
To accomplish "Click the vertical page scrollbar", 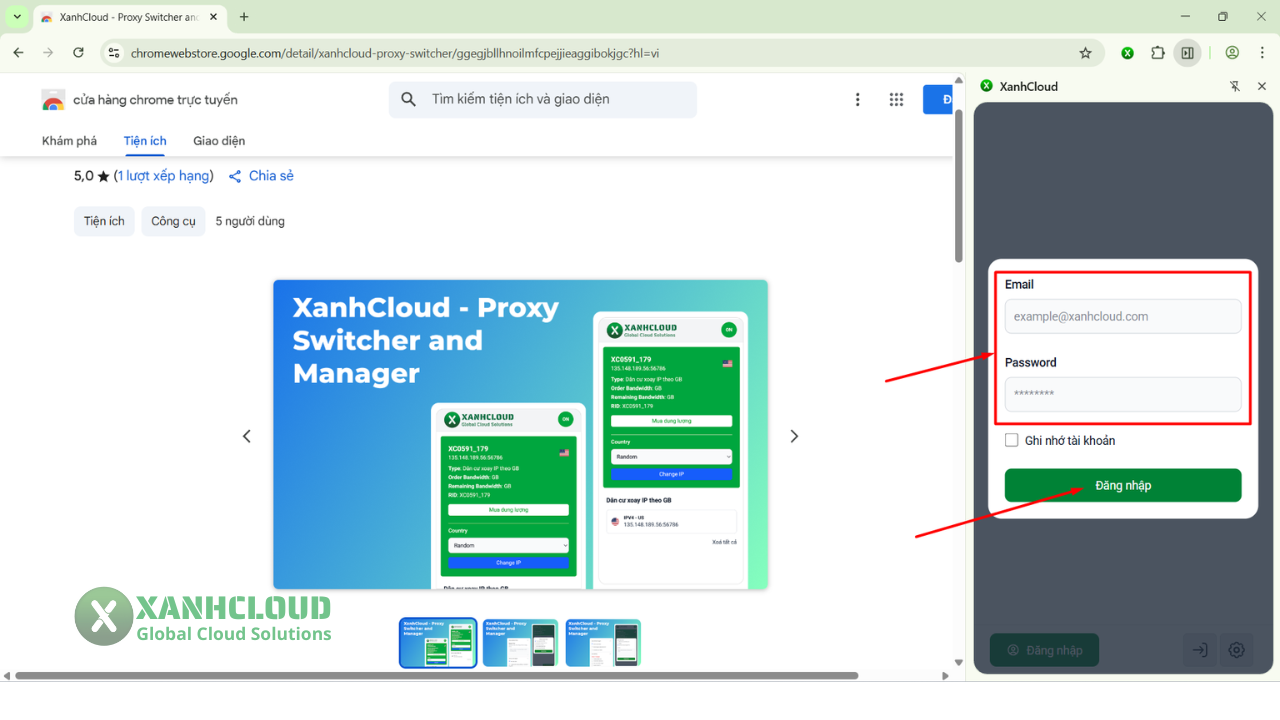I will click(958, 185).
